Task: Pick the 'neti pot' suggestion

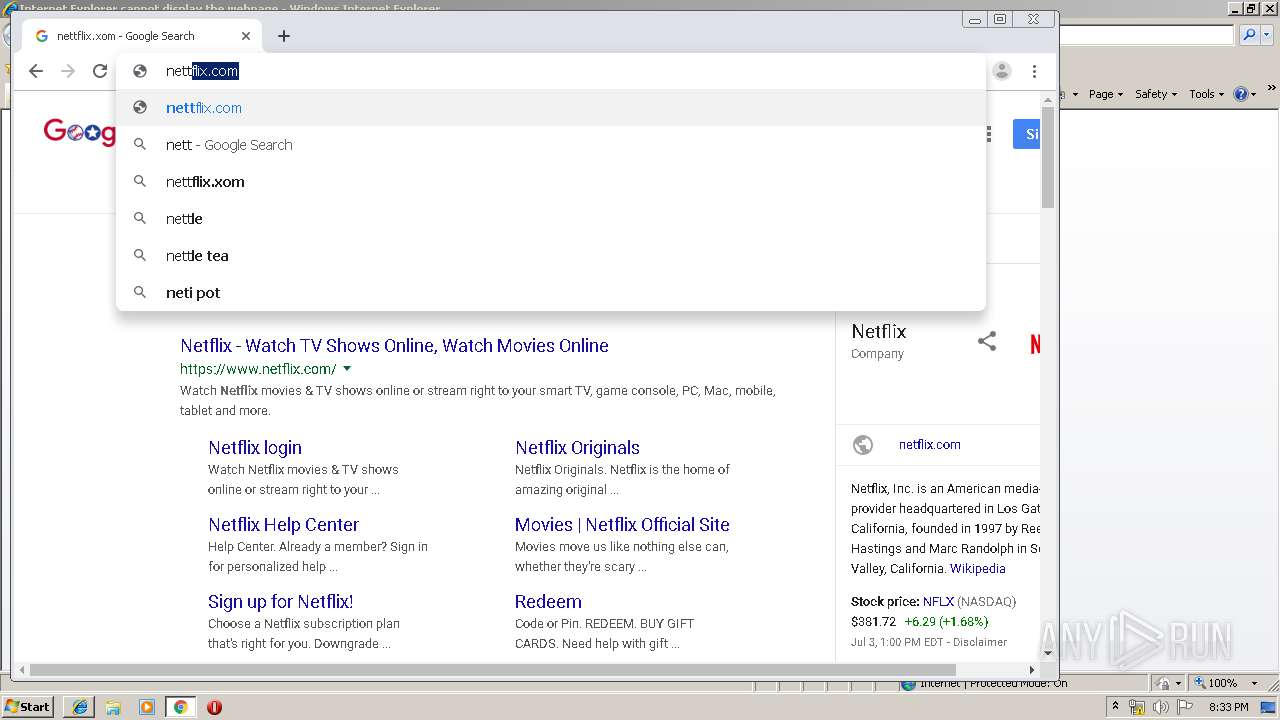Action: 551,293
